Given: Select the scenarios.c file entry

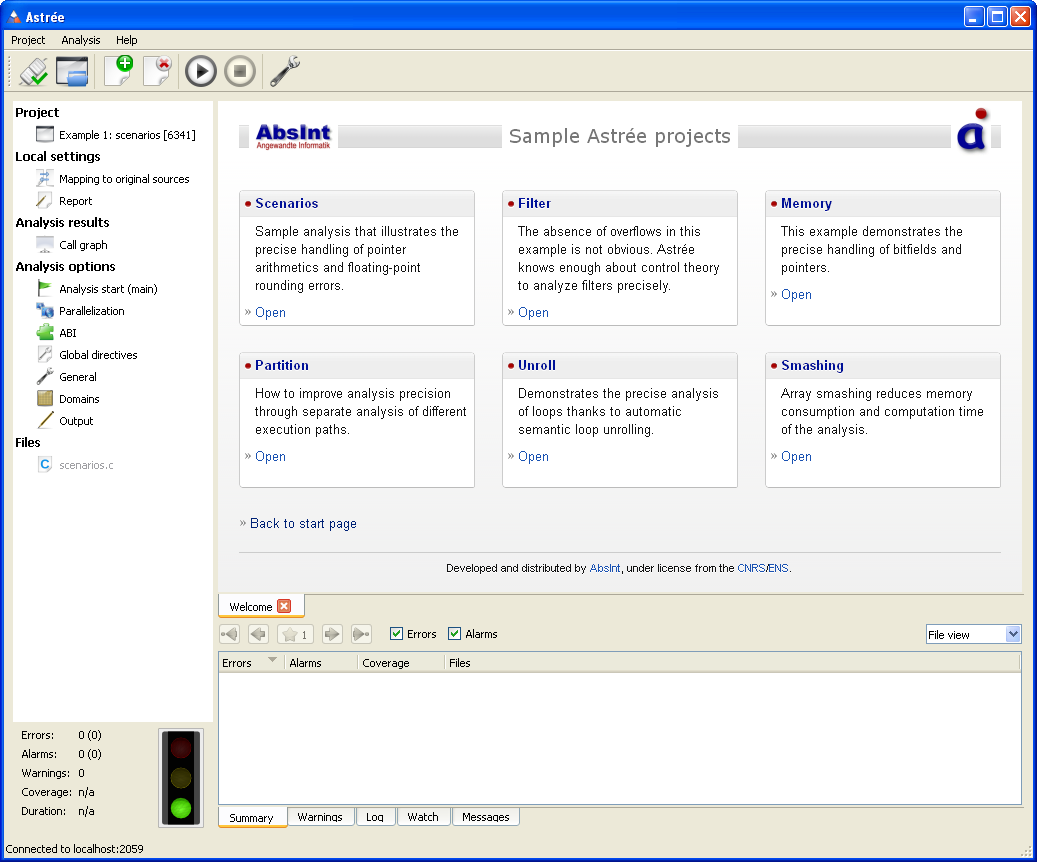Looking at the screenshot, I should pos(86,465).
